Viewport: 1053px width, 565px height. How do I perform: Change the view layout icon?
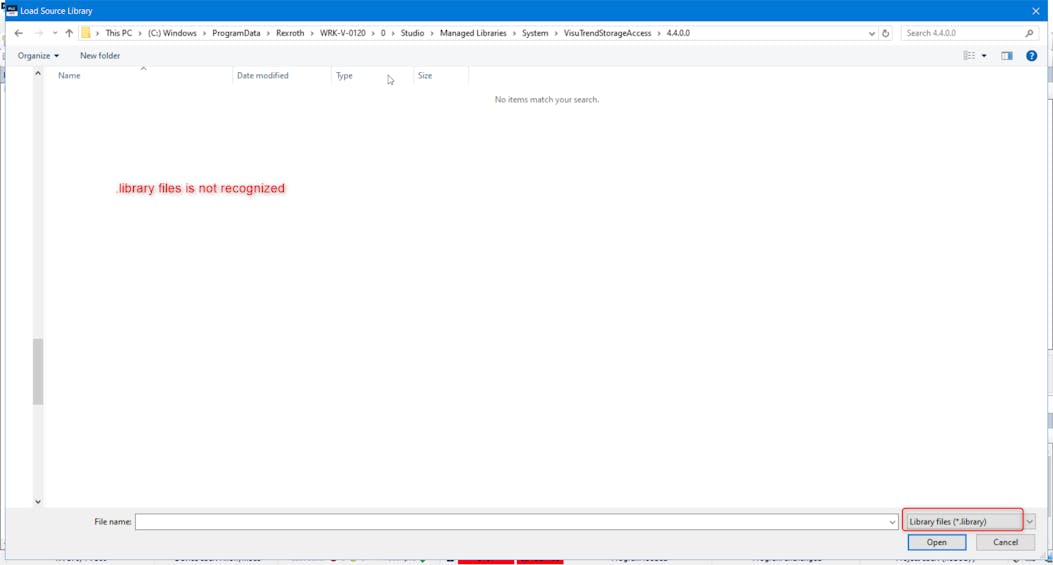point(969,56)
